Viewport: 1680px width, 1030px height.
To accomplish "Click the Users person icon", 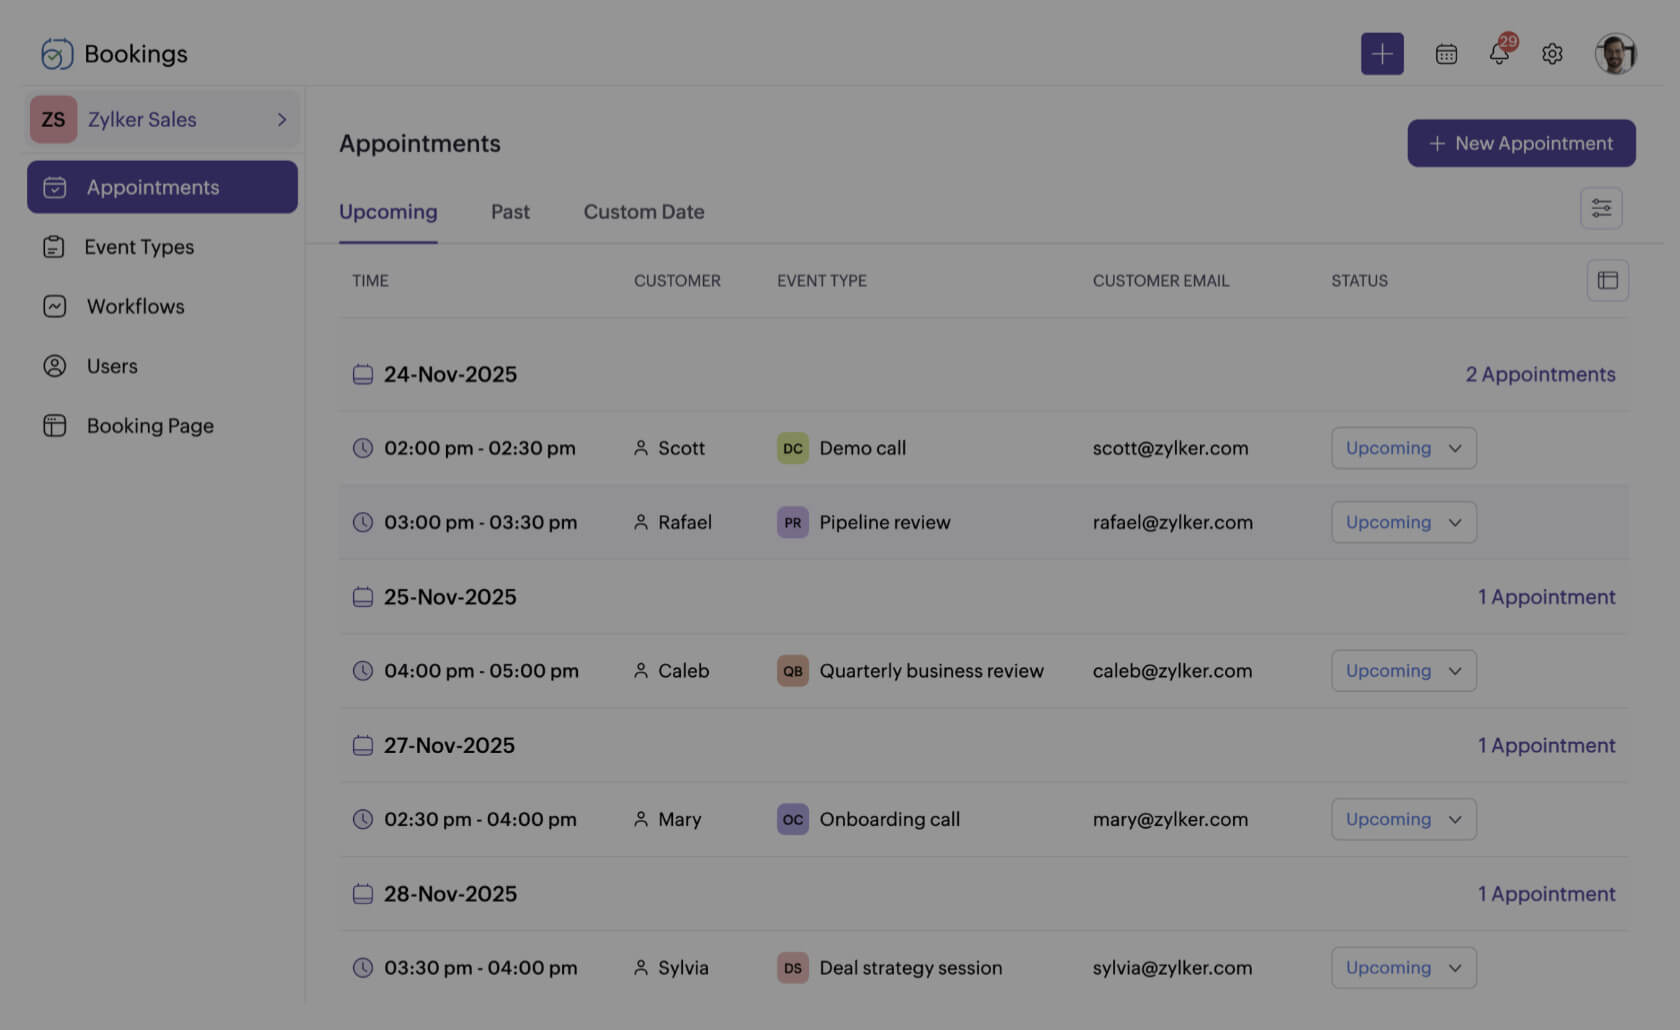I will pos(54,366).
